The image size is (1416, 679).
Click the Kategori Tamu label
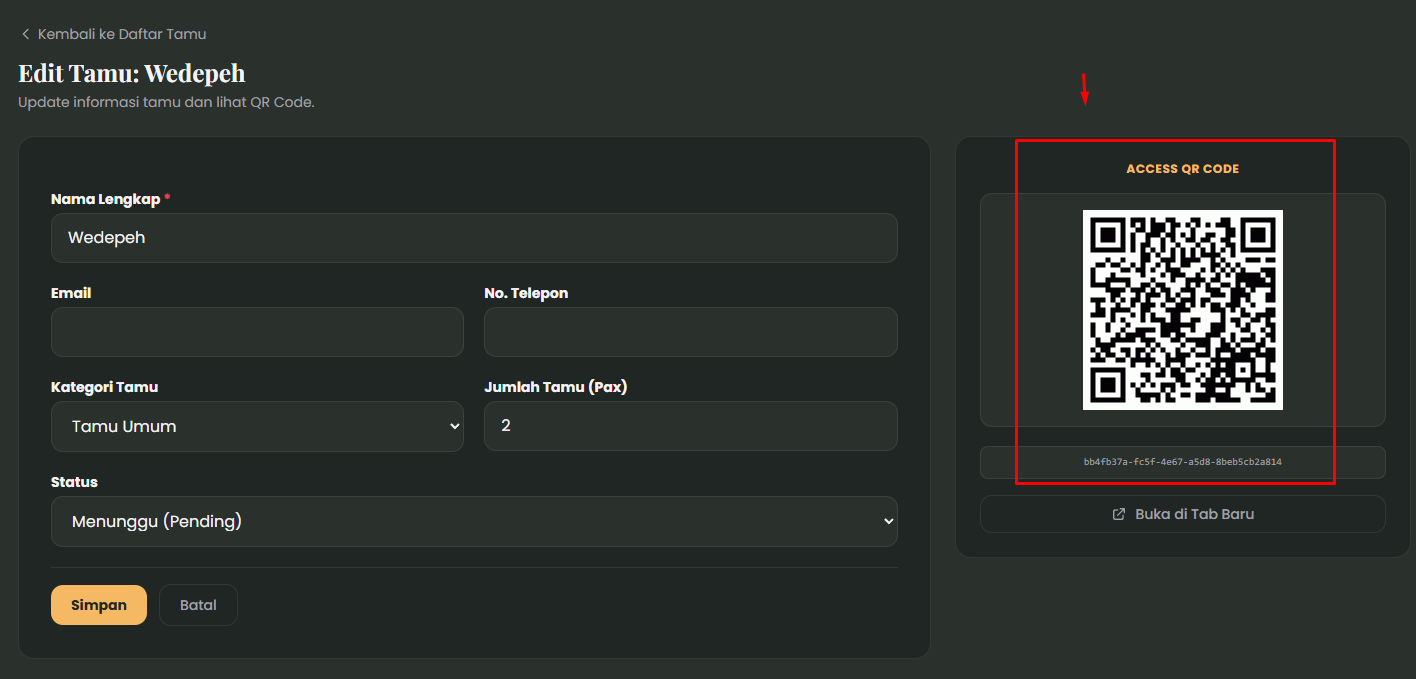[x=104, y=387]
